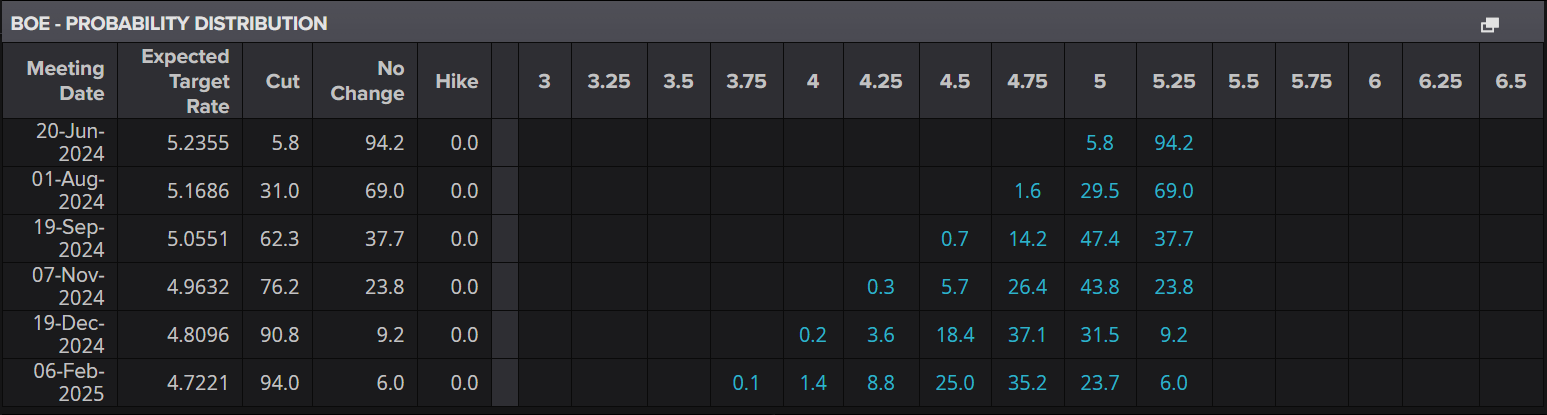The width and height of the screenshot is (1547, 415).
Task: Select the '5.5' rate column header
Action: [1243, 81]
